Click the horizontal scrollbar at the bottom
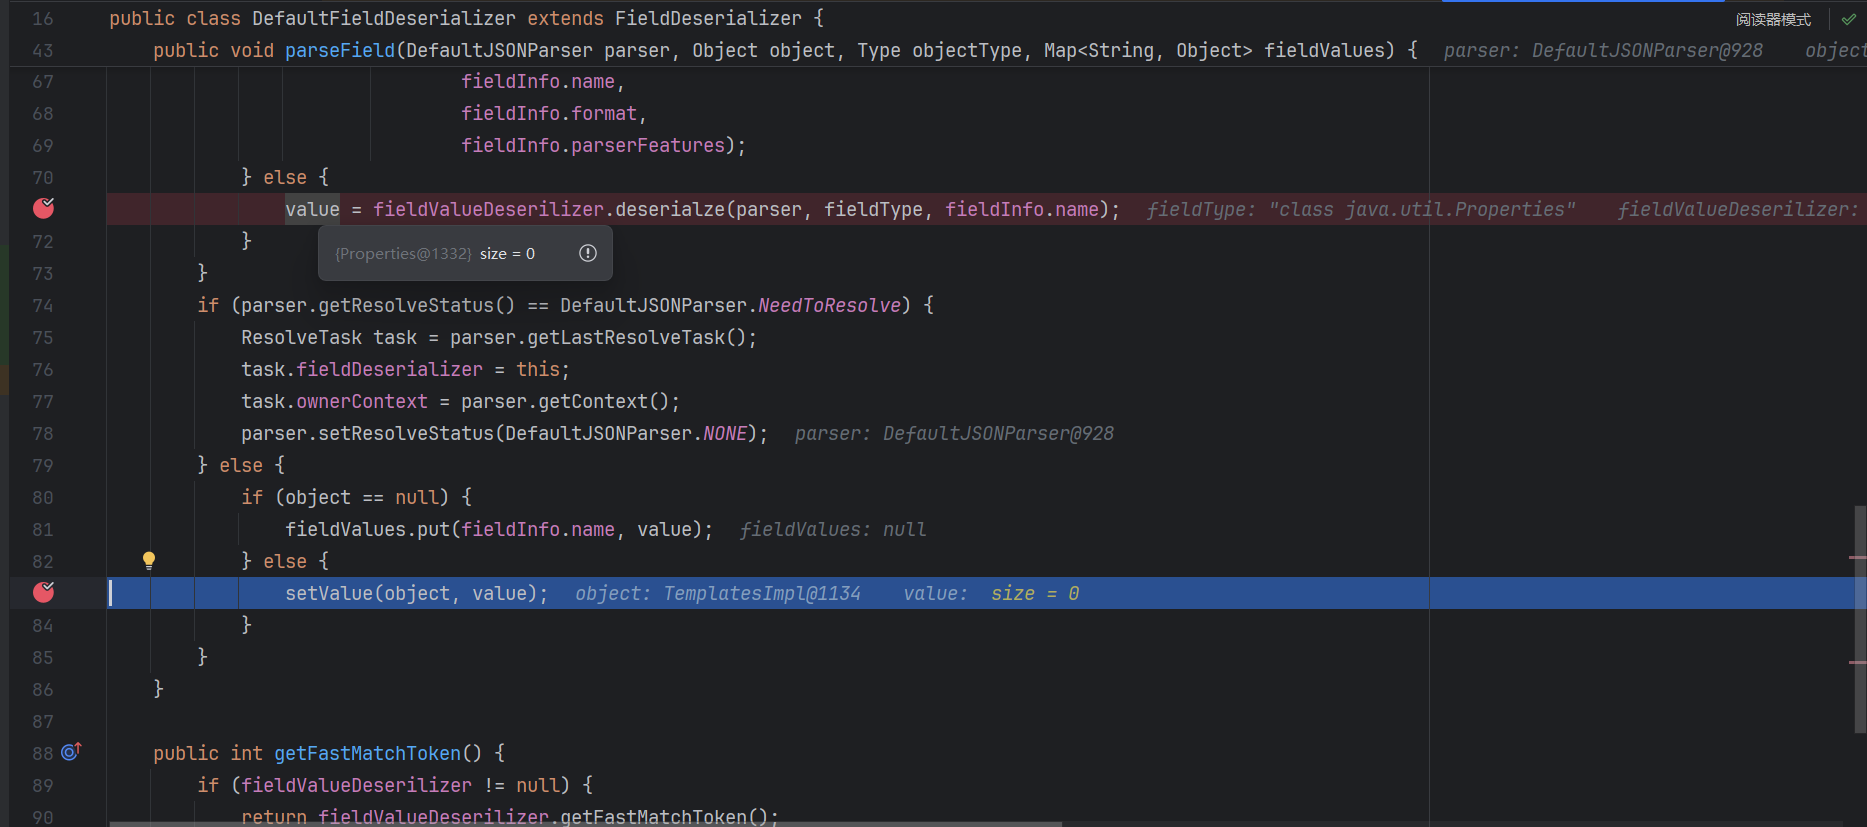The width and height of the screenshot is (1867, 827). point(585,824)
